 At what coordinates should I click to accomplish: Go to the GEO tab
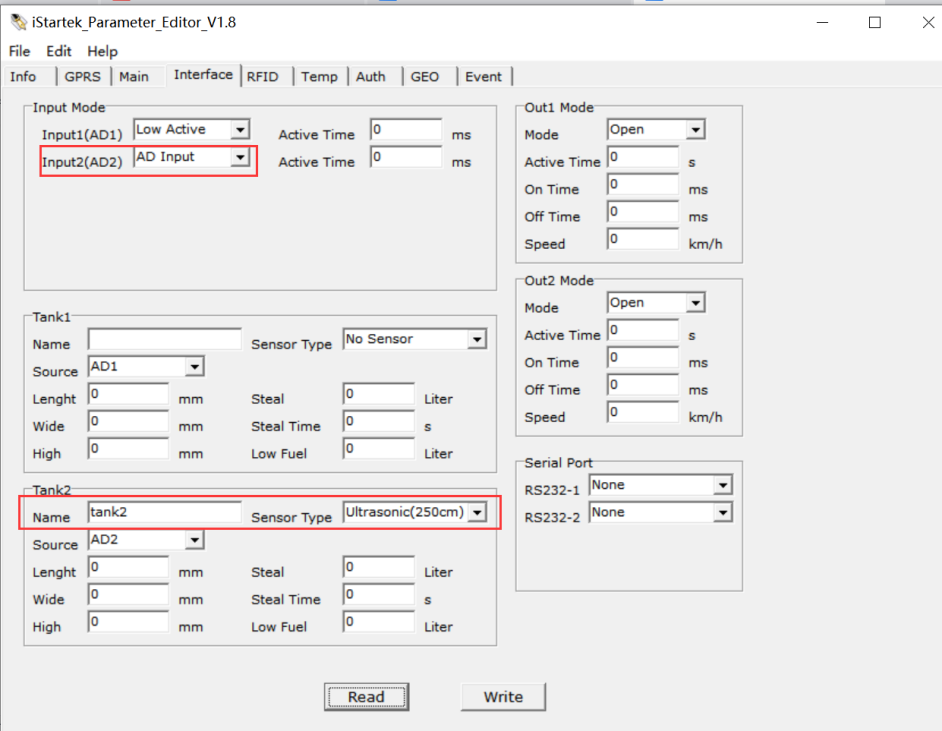point(425,77)
